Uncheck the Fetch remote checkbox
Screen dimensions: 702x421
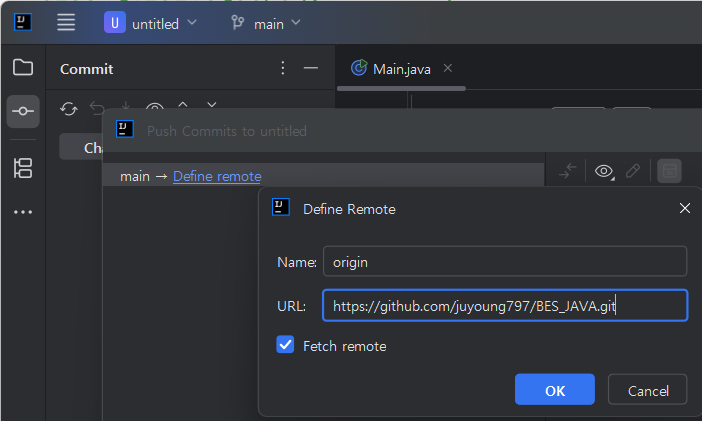click(x=285, y=345)
